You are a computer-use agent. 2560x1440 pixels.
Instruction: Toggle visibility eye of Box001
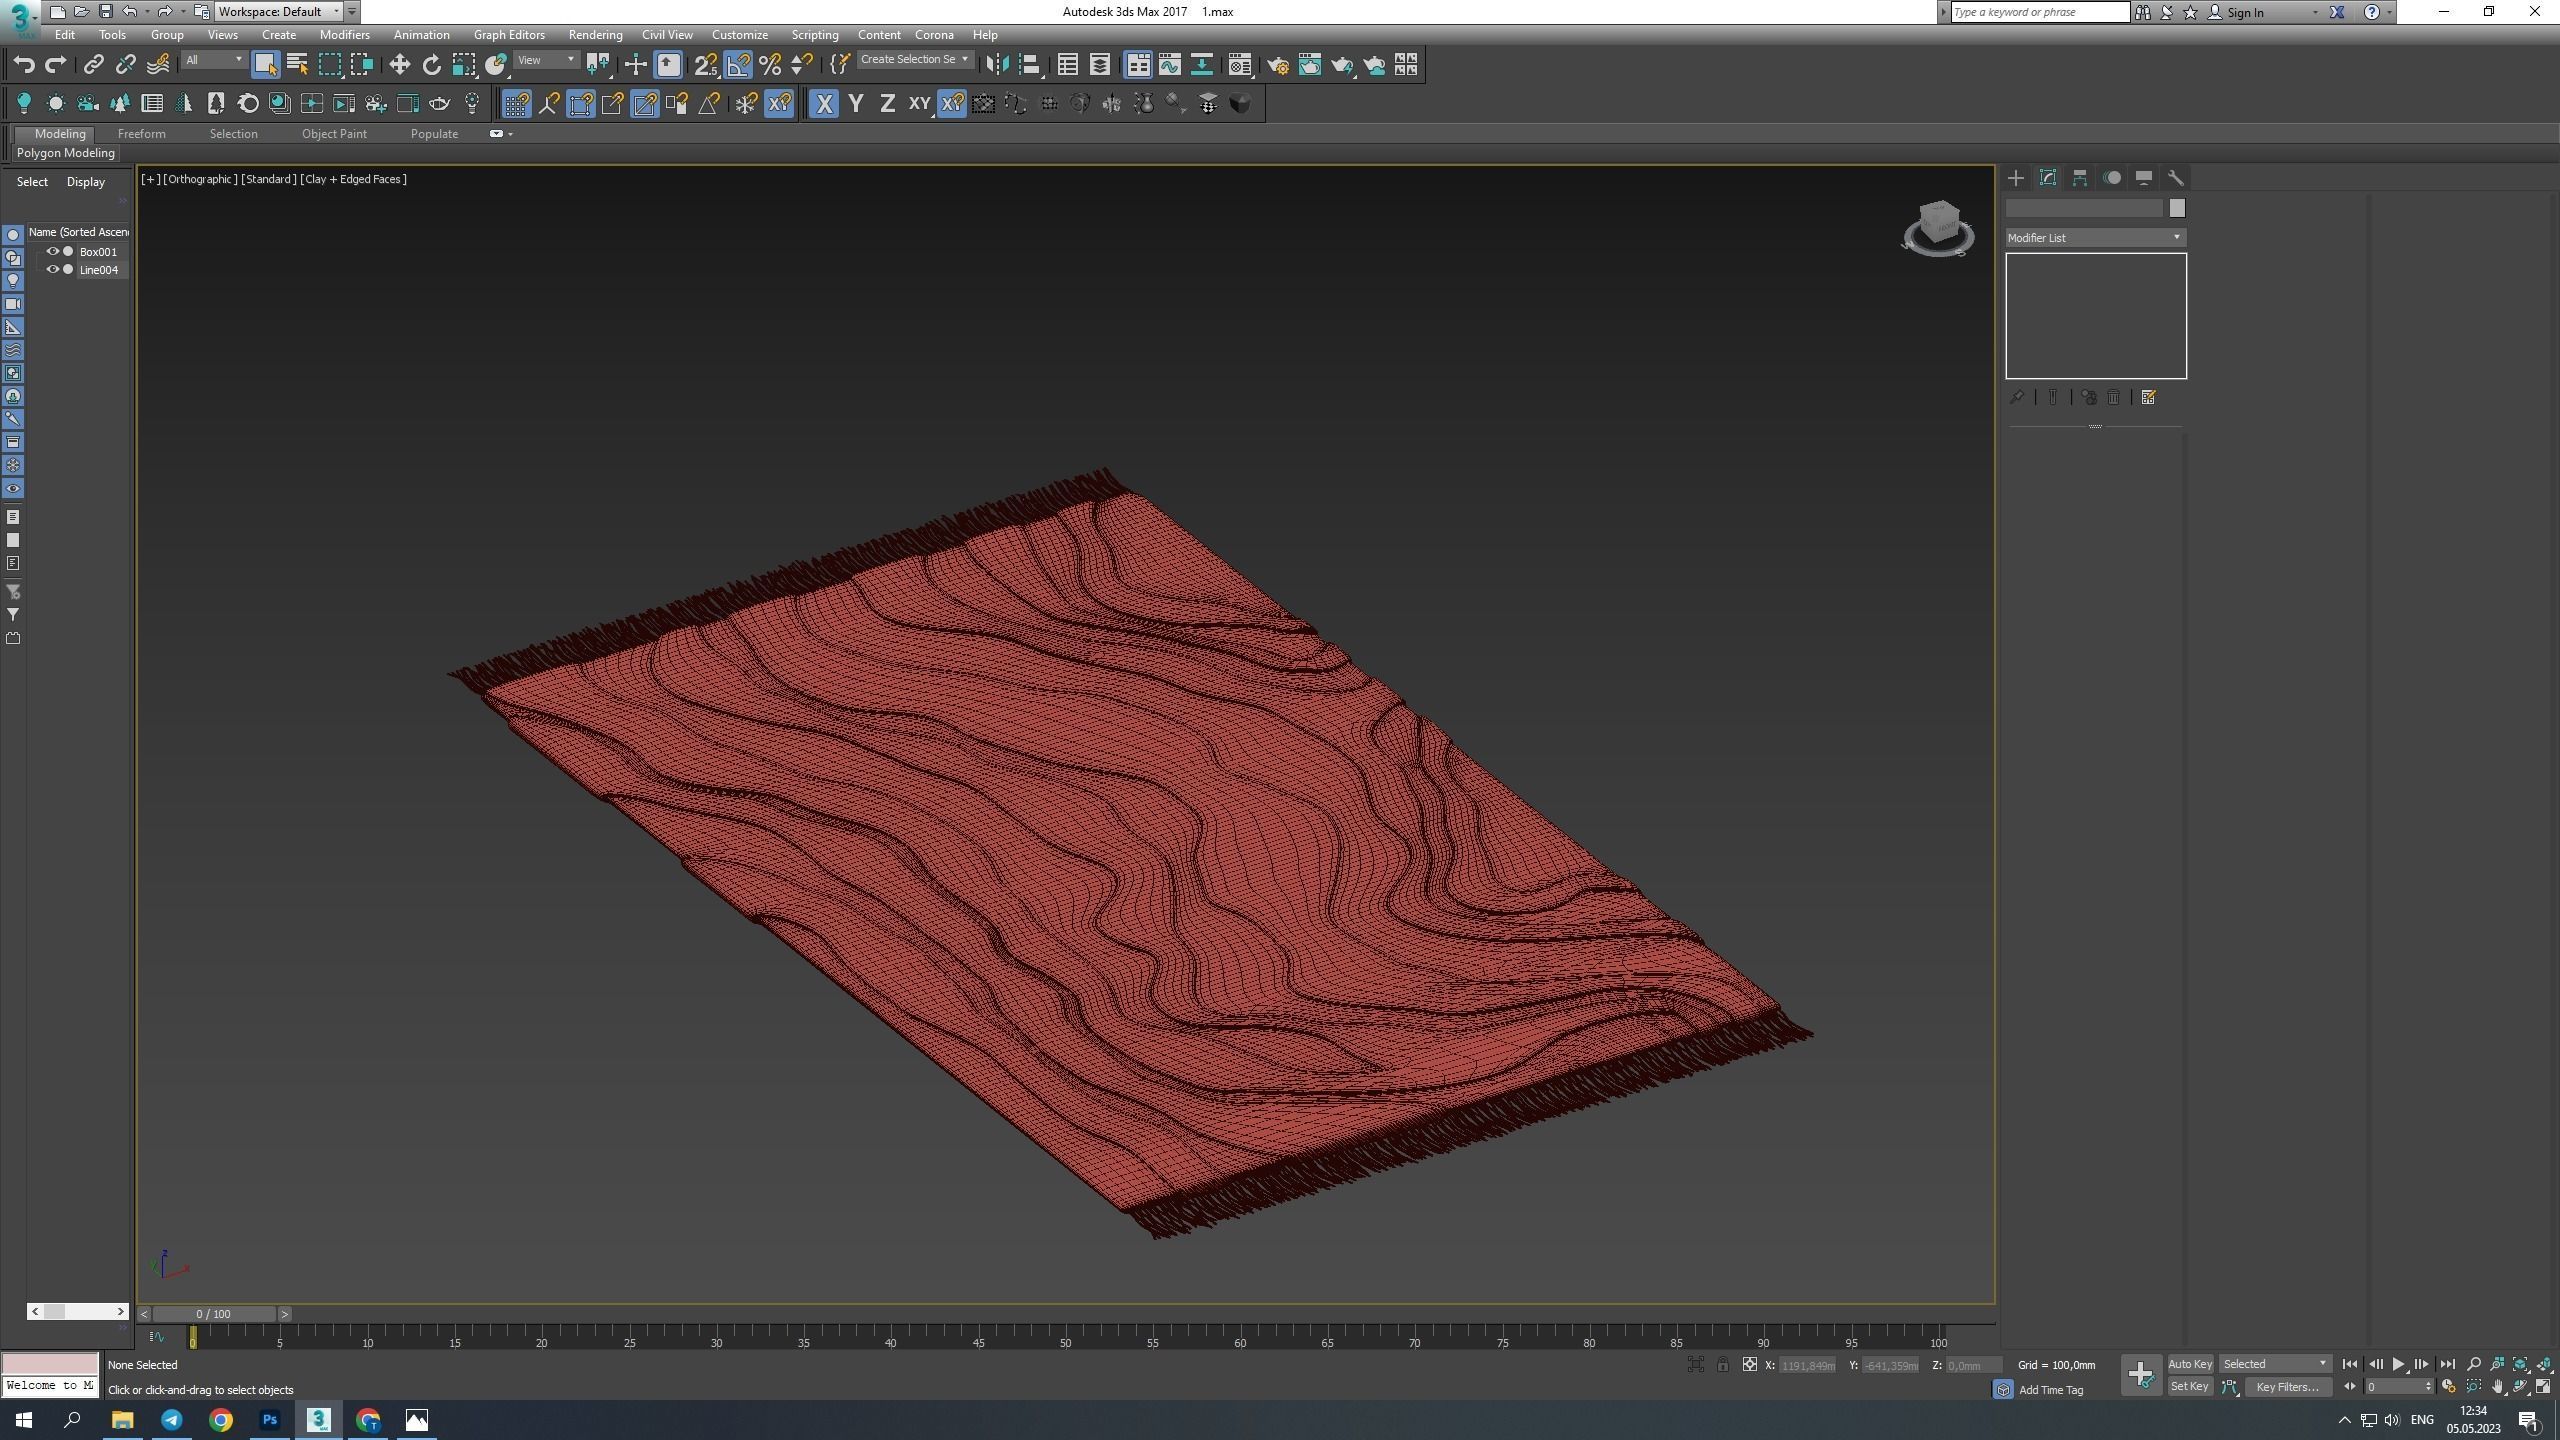[x=52, y=252]
